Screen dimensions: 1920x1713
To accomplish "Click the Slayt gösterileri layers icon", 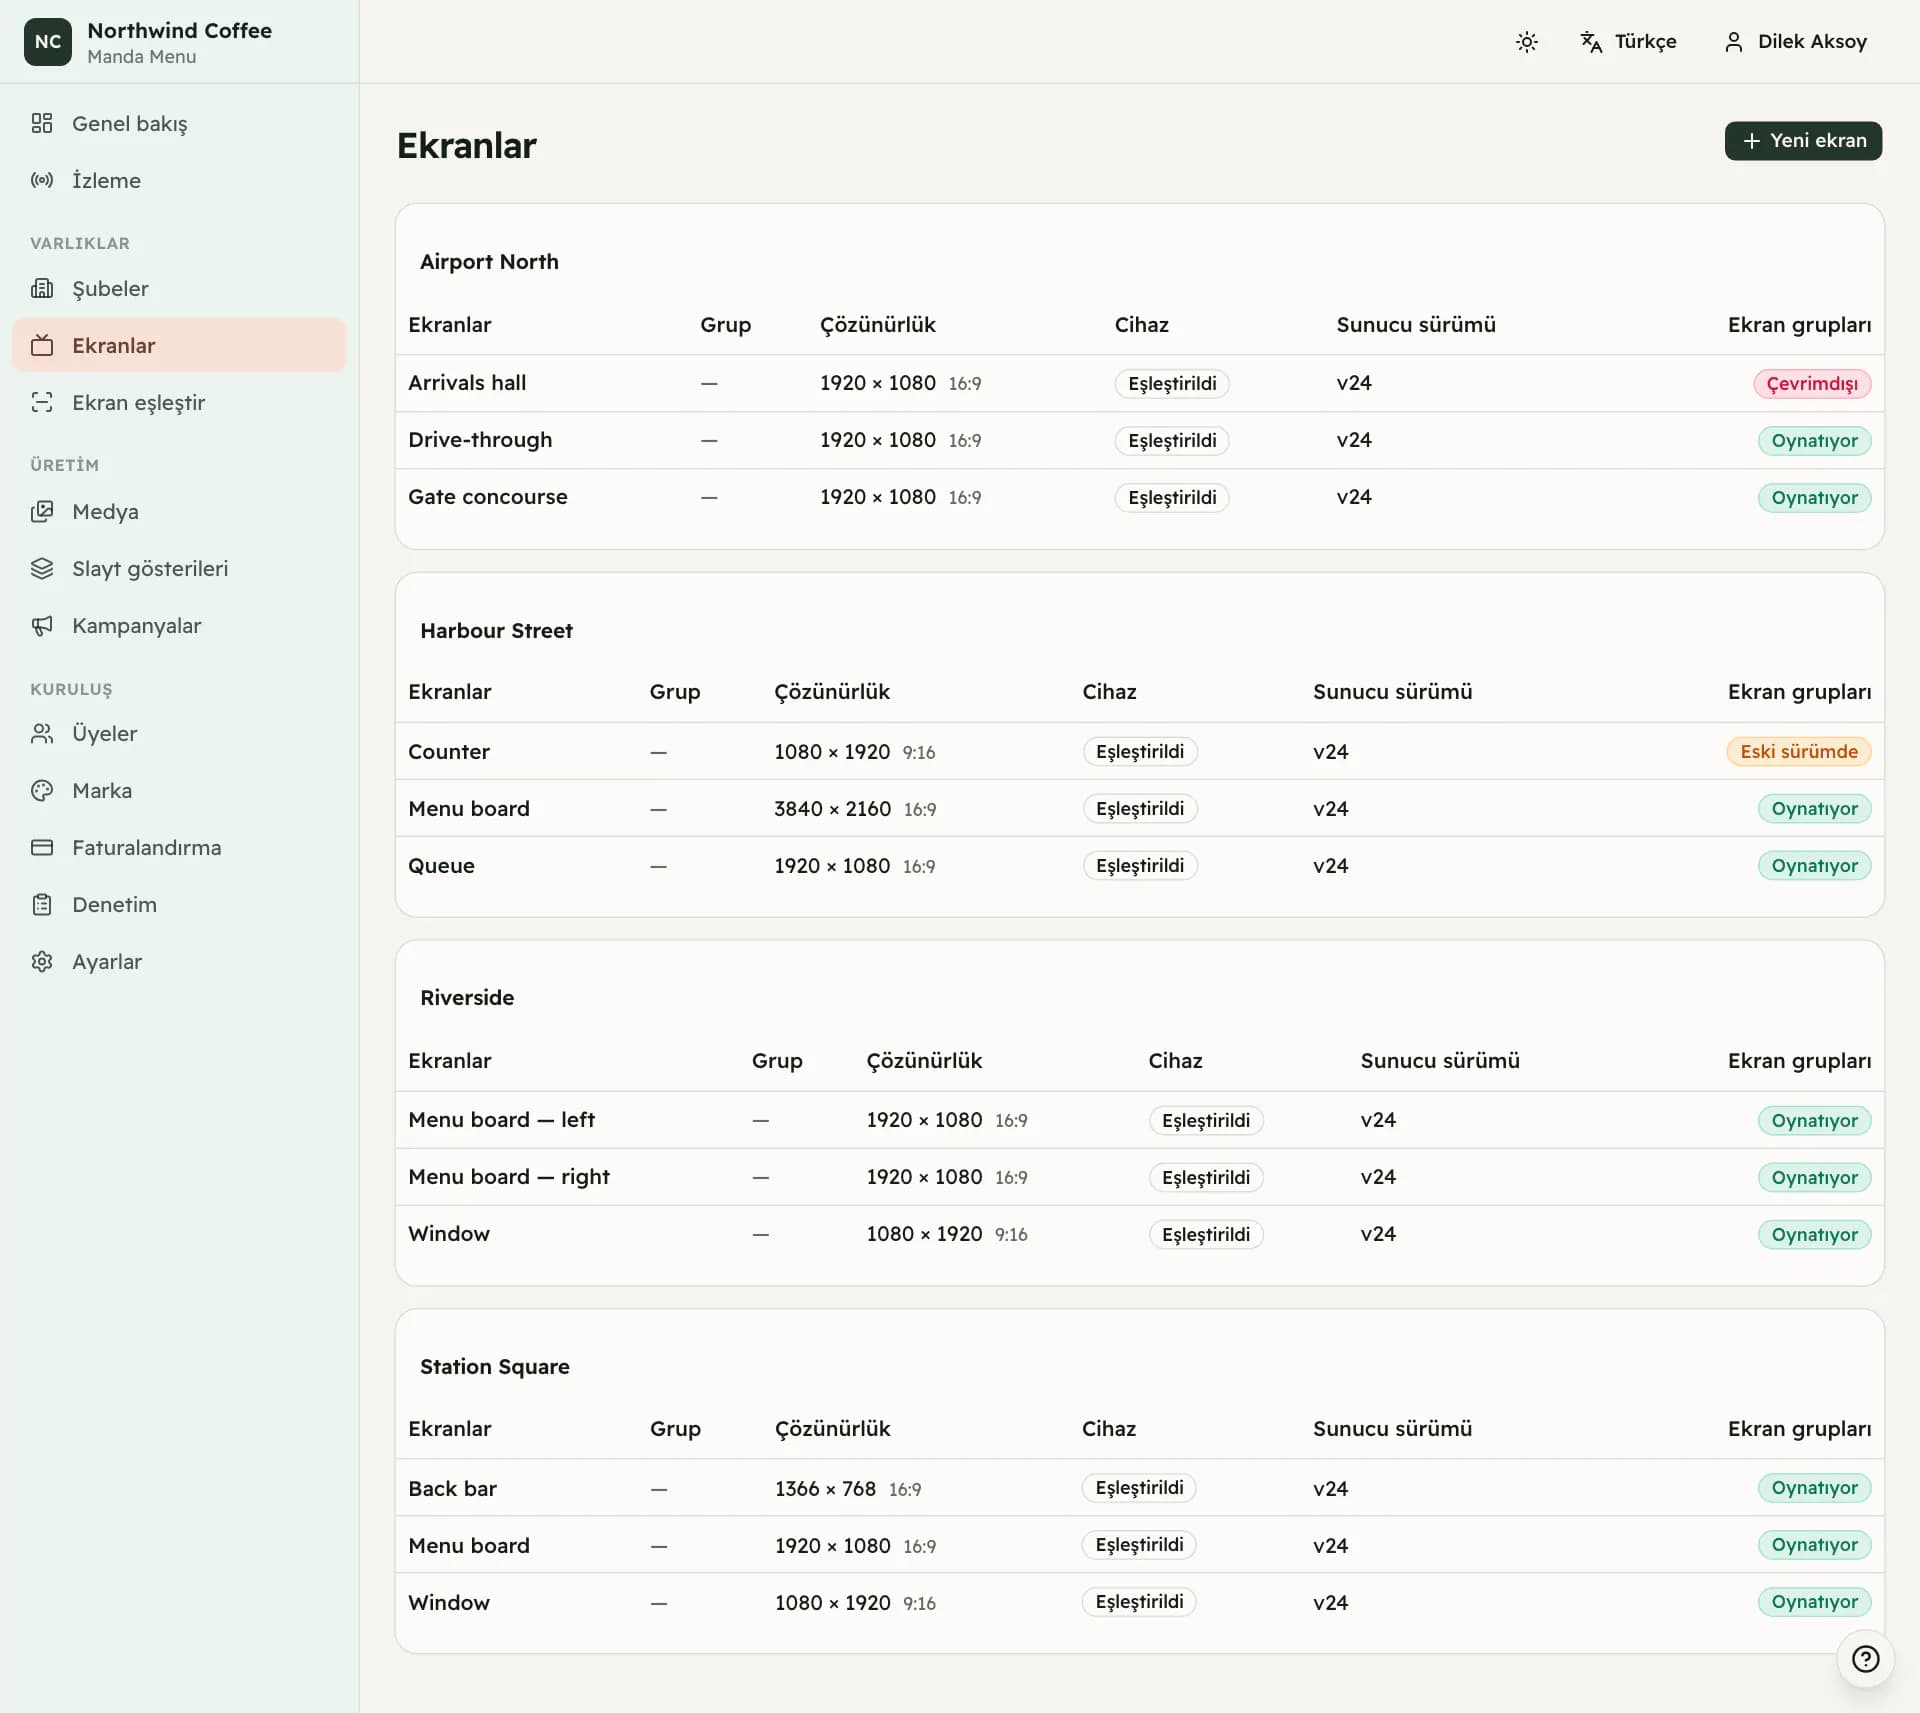I will (x=42, y=568).
